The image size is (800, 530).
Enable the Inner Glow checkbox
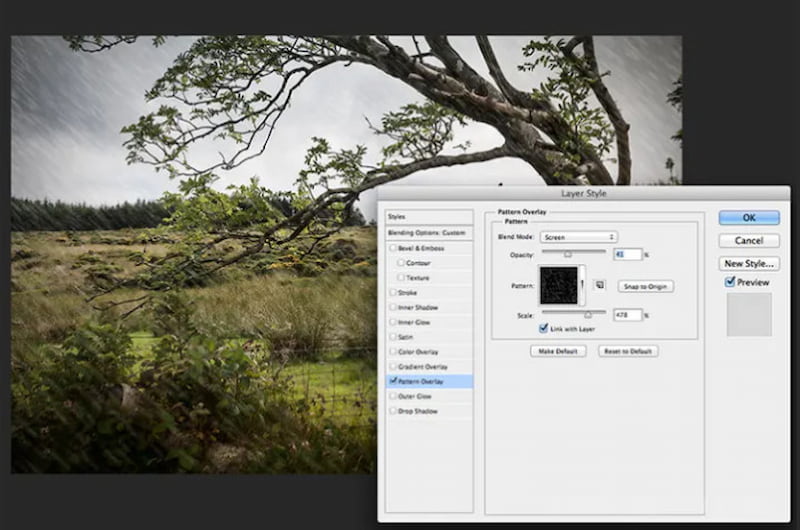tap(392, 322)
